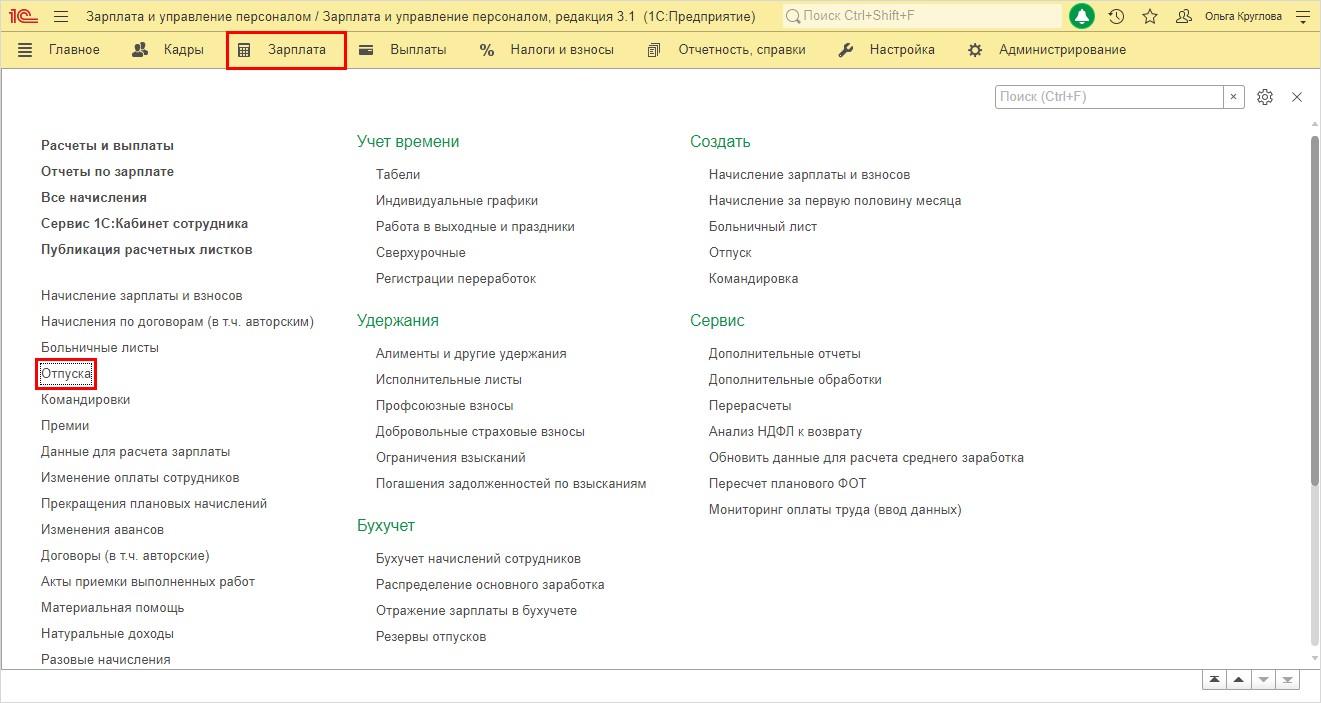Open Договоры (в т.ч. авторские)
This screenshot has height=703, width=1321.
coord(125,555)
